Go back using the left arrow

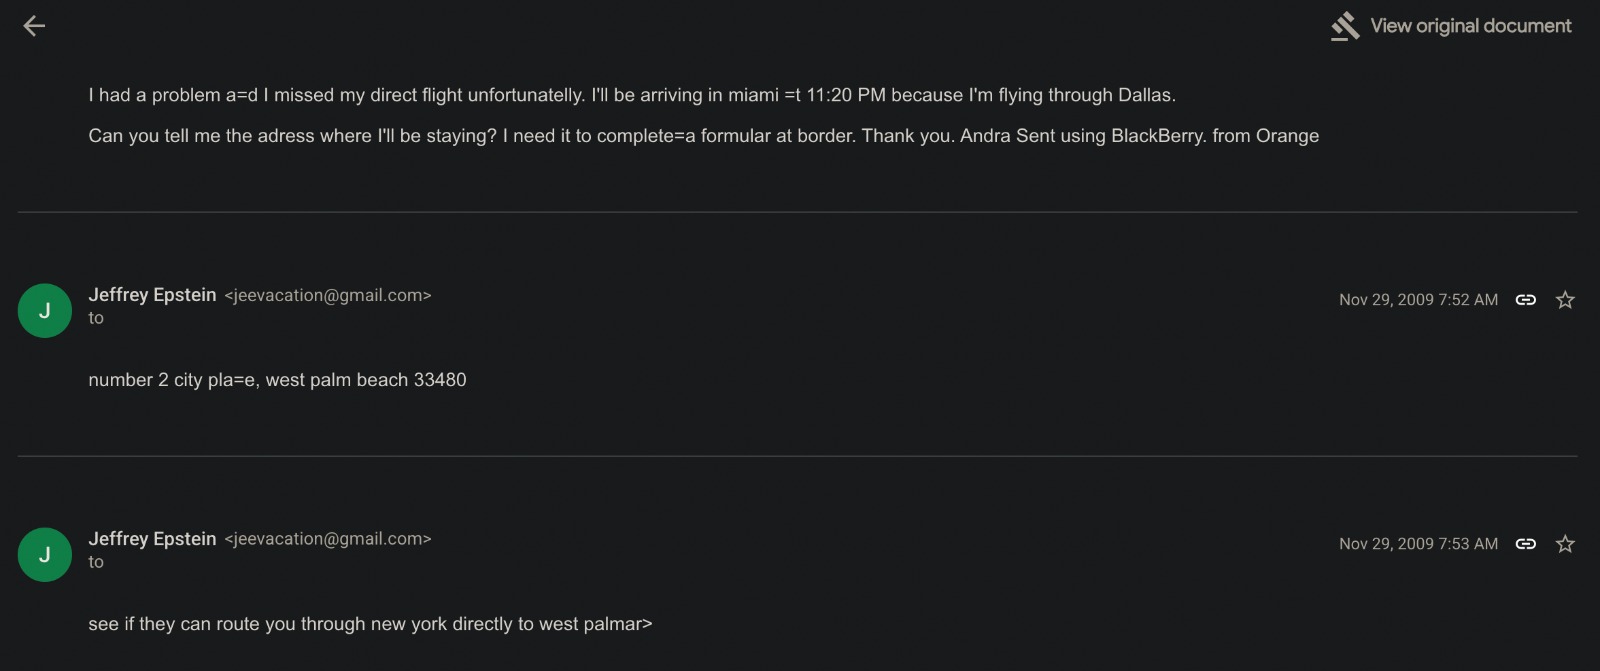coord(34,26)
